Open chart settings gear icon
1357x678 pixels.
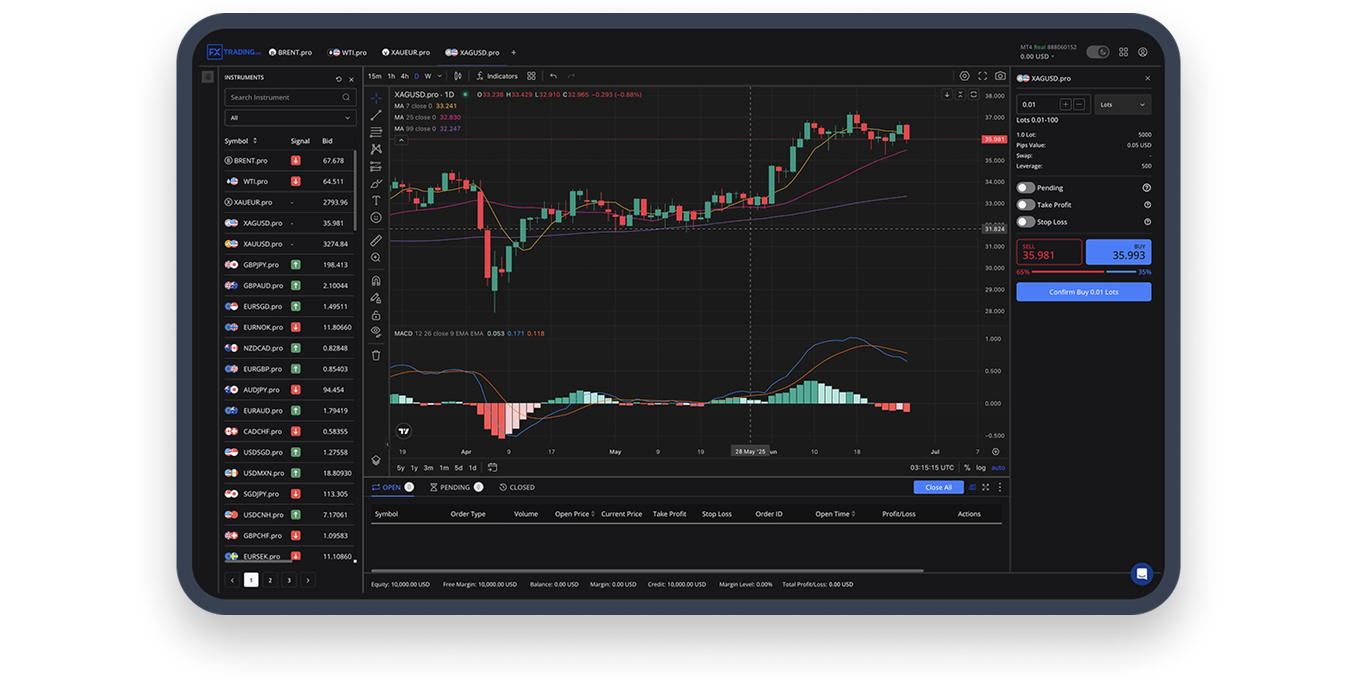(964, 76)
